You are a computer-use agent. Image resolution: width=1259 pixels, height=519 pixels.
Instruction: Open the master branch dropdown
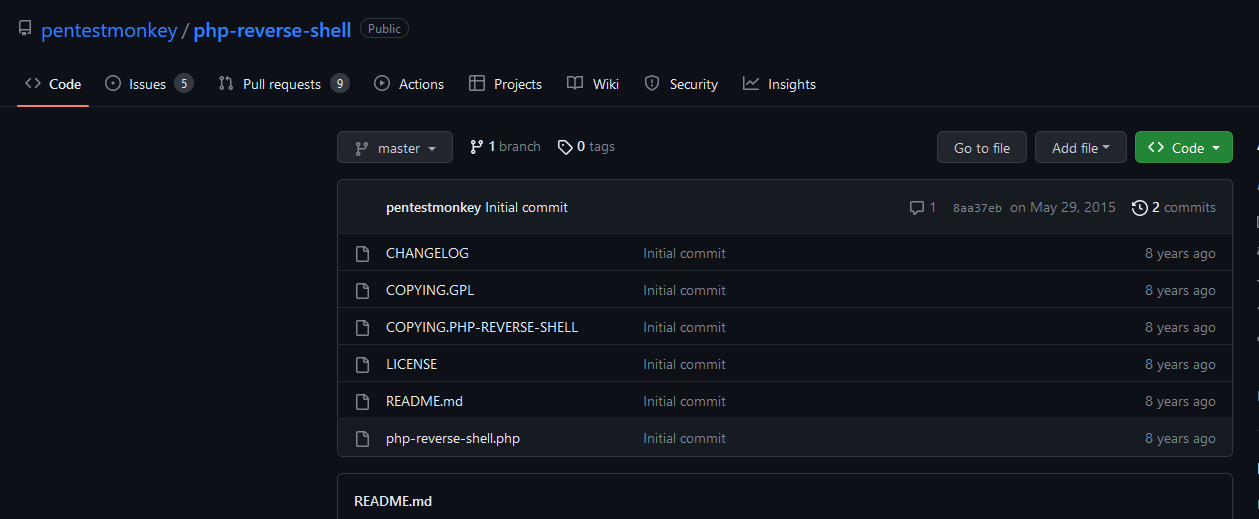[x=395, y=148]
